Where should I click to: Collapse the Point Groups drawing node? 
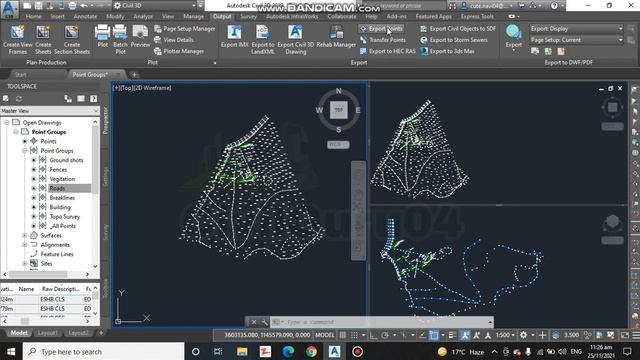[x=16, y=132]
